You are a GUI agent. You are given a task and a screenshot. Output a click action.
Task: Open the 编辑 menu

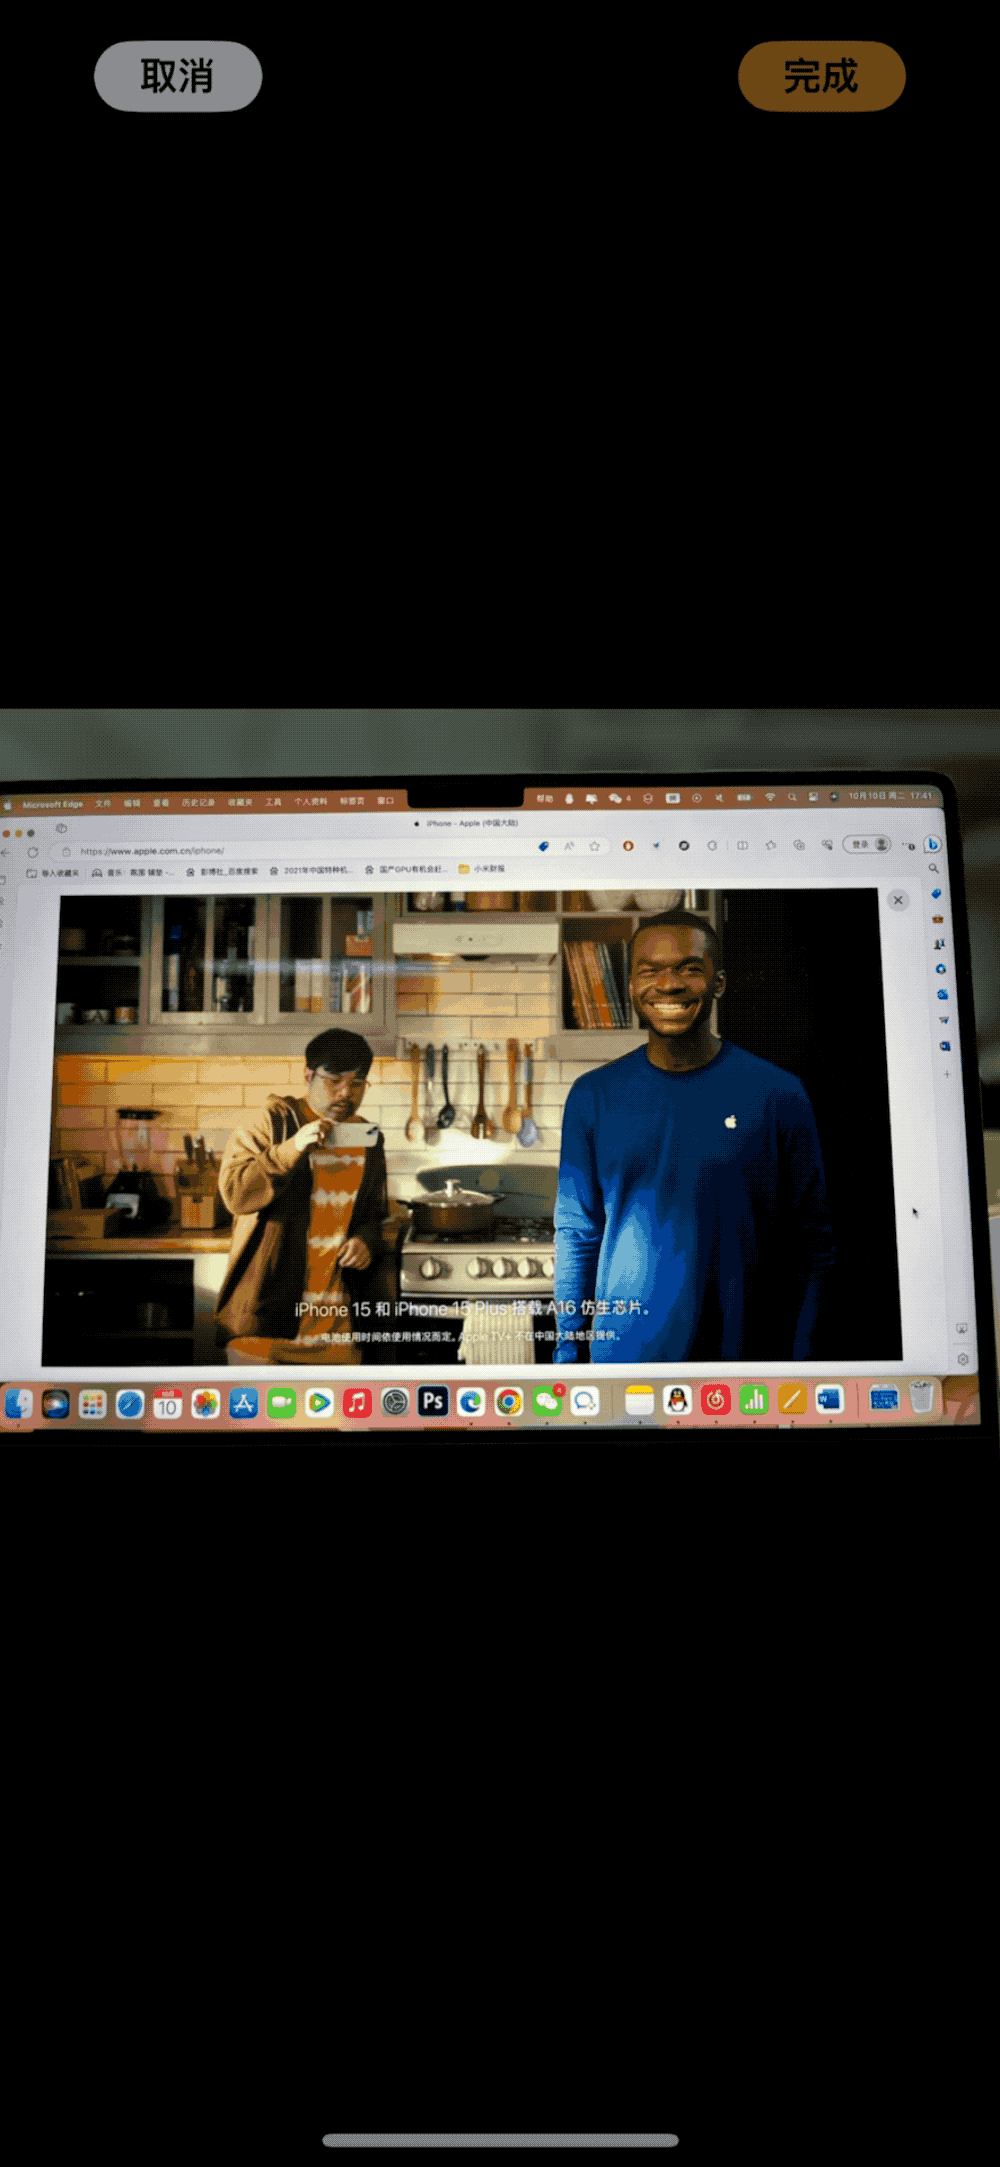[132, 803]
